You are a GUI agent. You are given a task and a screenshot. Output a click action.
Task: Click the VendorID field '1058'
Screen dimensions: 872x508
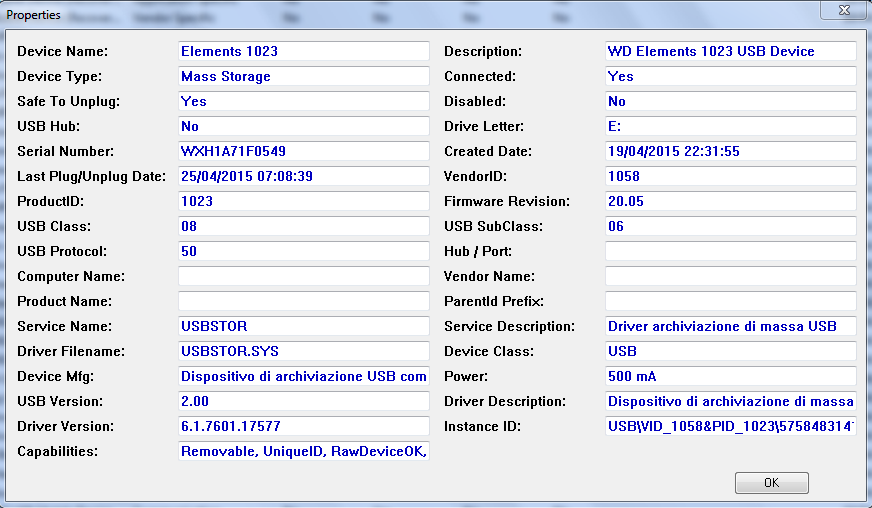[x=731, y=176]
